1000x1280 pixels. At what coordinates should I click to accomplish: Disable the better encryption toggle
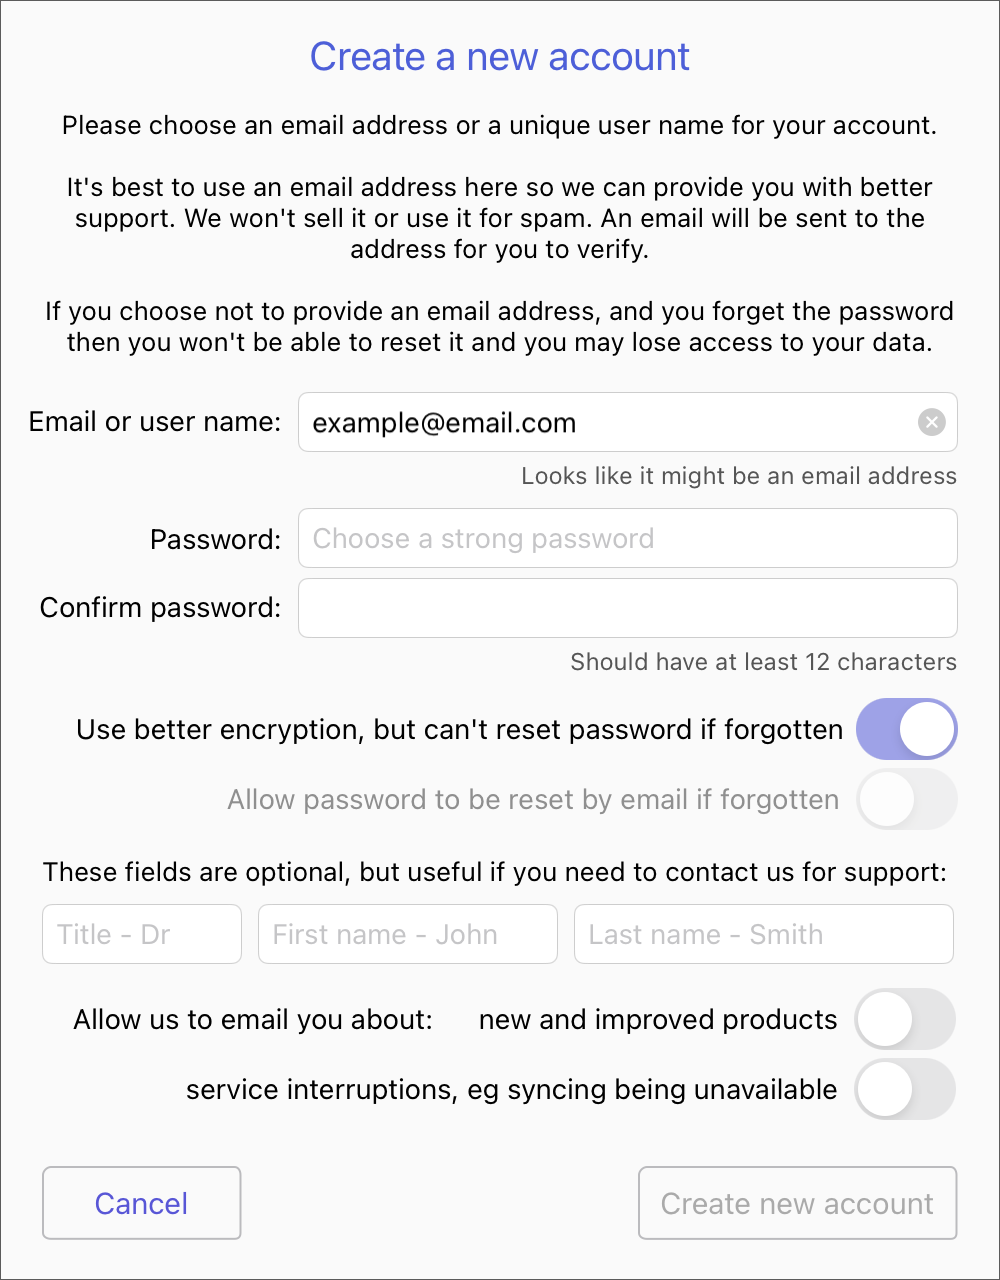[906, 730]
